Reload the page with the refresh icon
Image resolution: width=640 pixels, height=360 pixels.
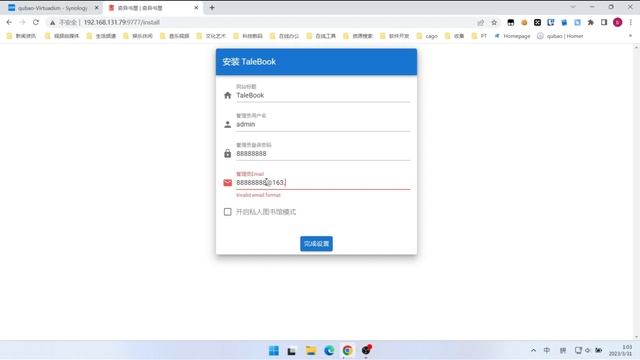click(36, 22)
